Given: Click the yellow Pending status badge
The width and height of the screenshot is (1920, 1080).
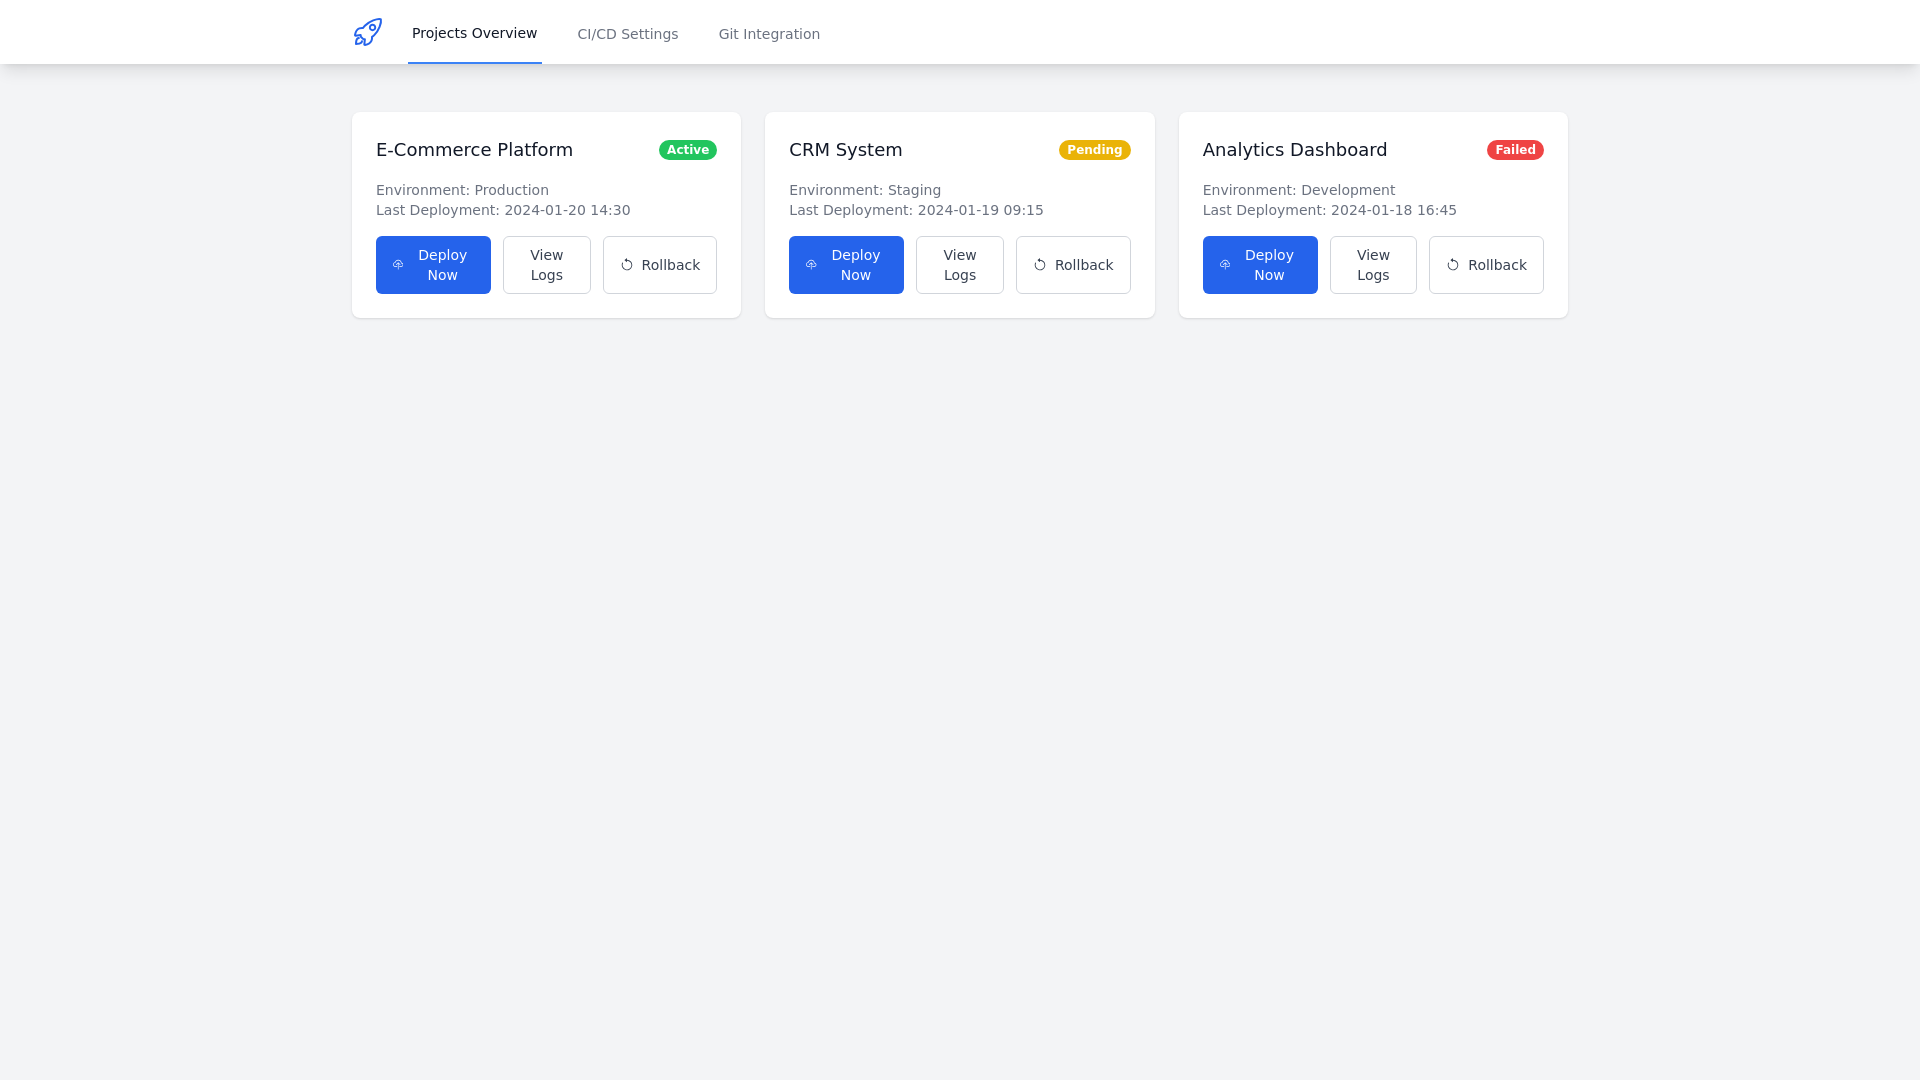Looking at the screenshot, I should [x=1095, y=149].
